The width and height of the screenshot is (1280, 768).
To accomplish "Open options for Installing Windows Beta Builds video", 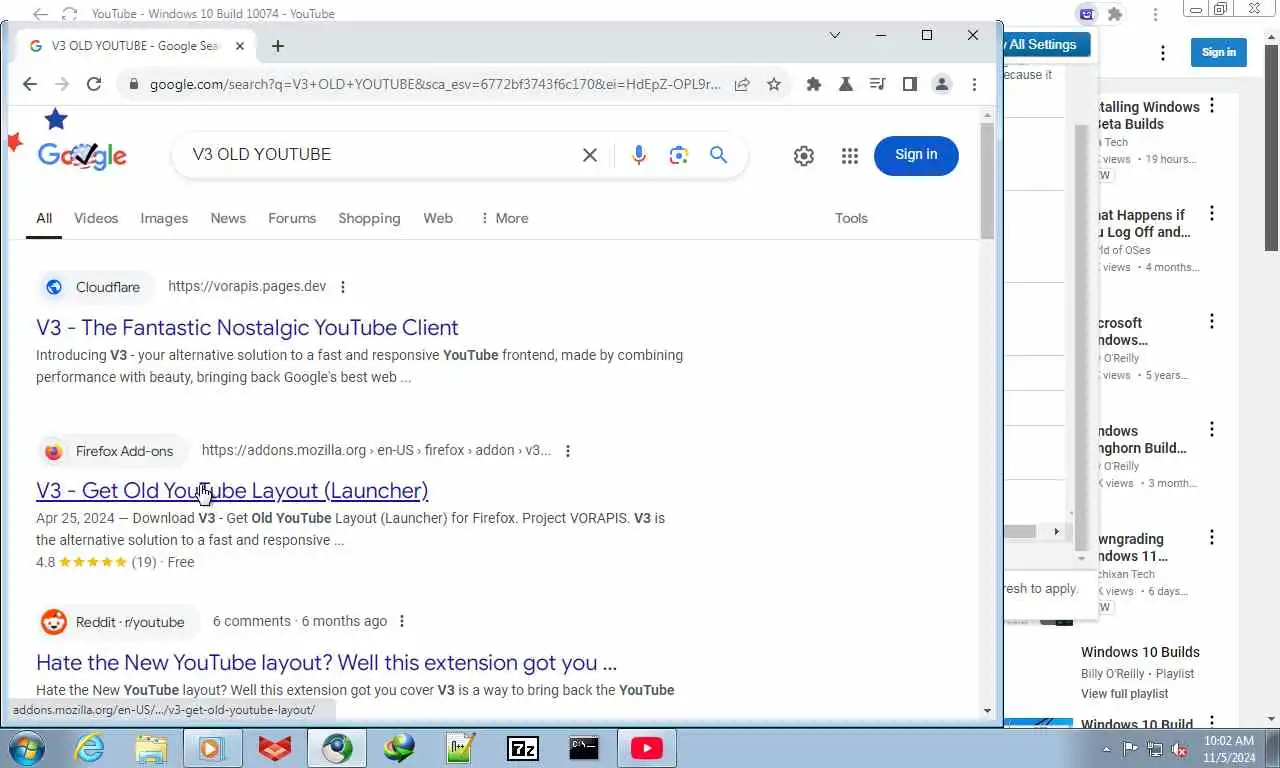I will coord(1212,106).
